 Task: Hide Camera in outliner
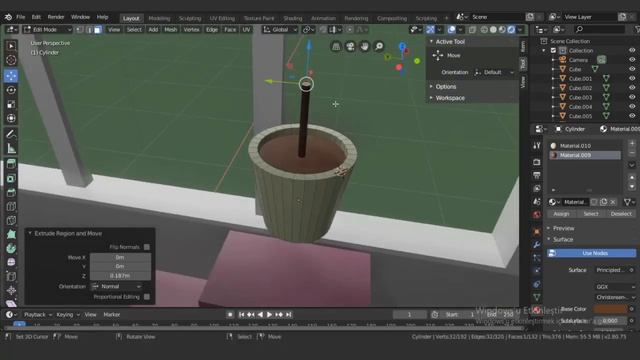(x=632, y=60)
